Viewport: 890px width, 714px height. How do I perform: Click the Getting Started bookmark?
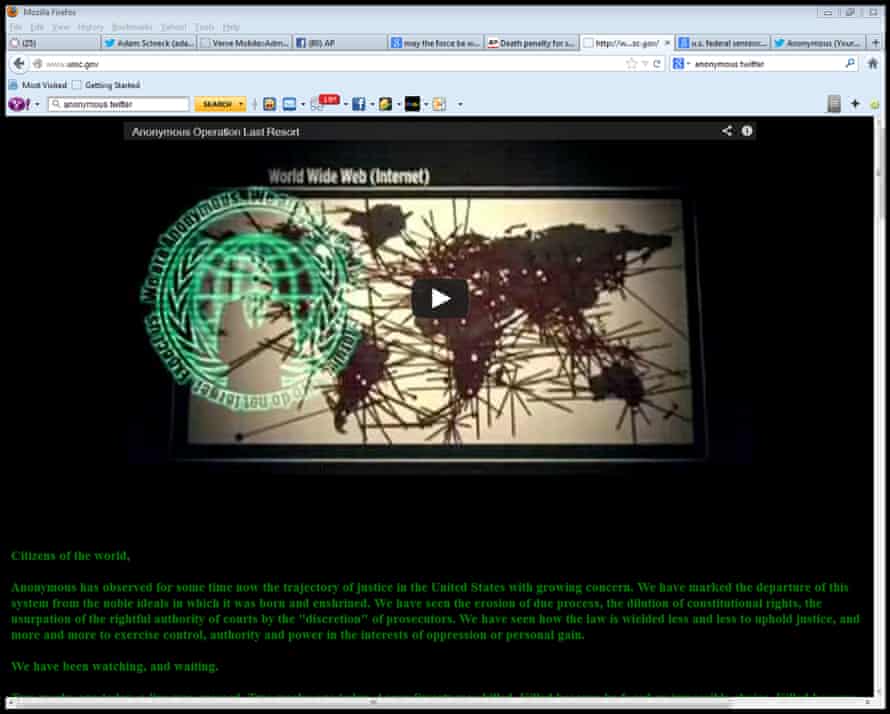111,84
